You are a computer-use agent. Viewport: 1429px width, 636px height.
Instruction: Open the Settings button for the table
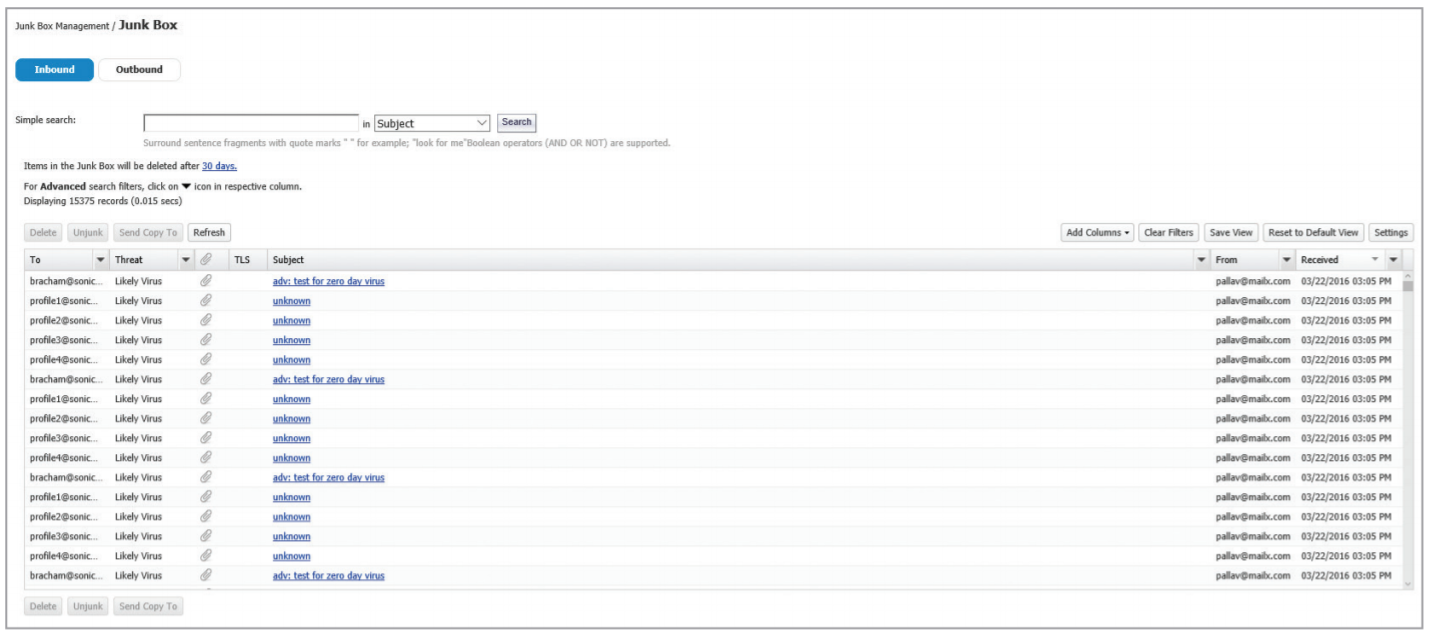(1390, 232)
